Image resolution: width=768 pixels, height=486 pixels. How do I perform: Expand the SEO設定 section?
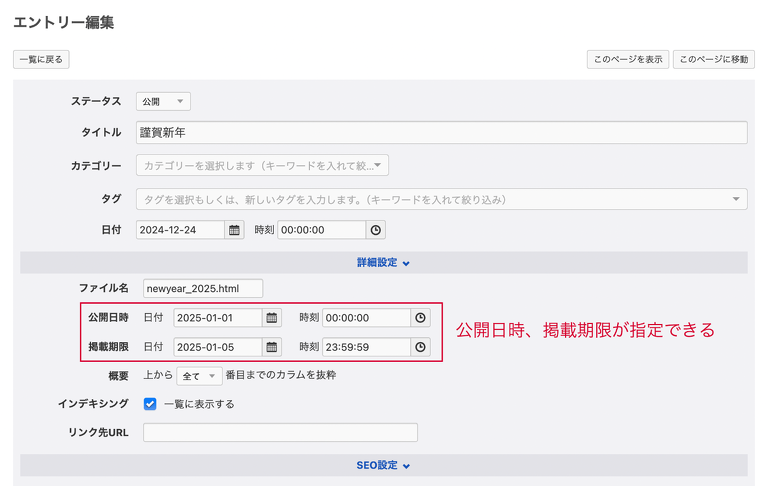coord(384,465)
